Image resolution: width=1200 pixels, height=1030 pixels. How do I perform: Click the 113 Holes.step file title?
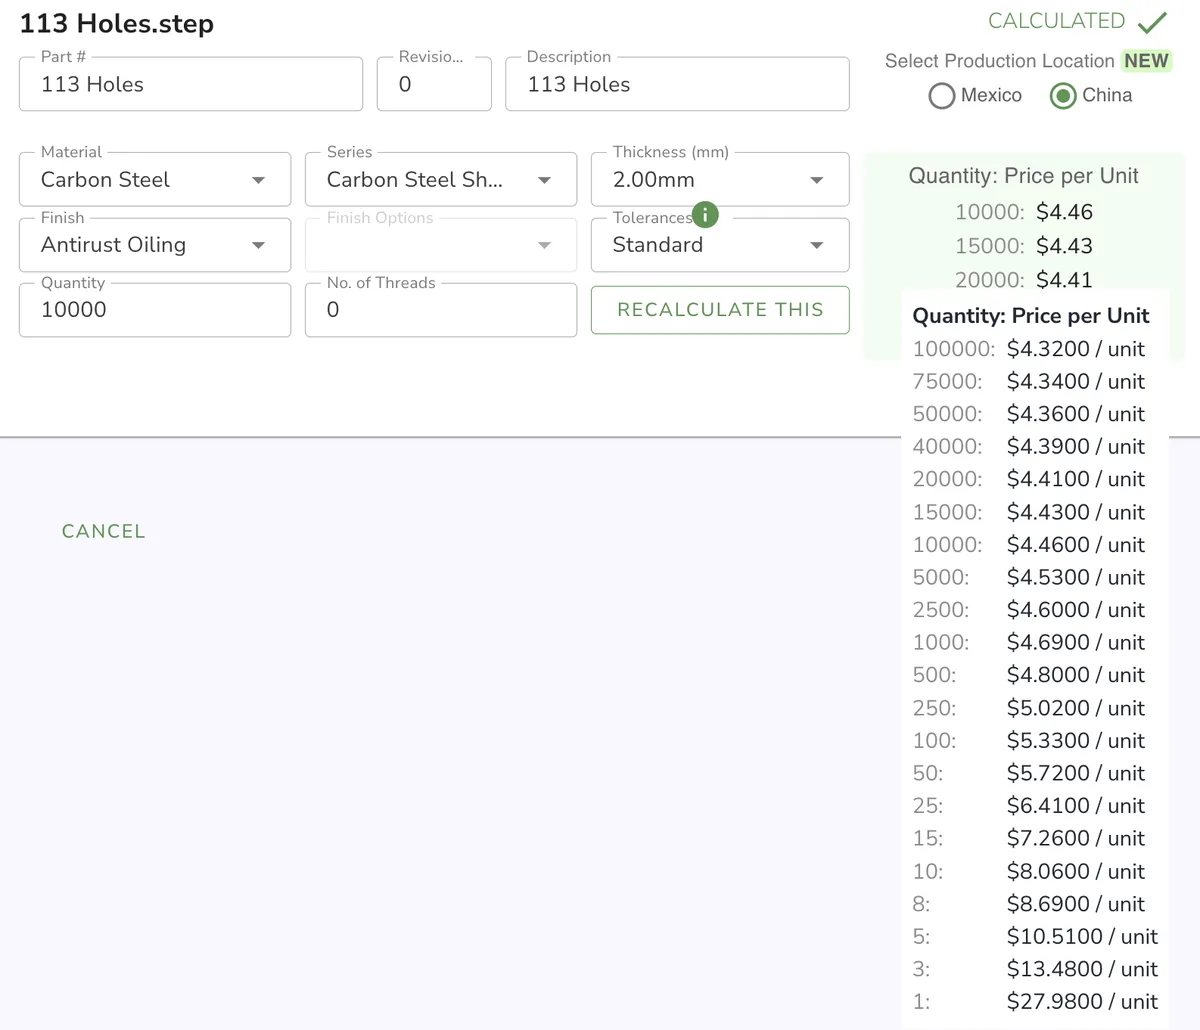point(117,24)
